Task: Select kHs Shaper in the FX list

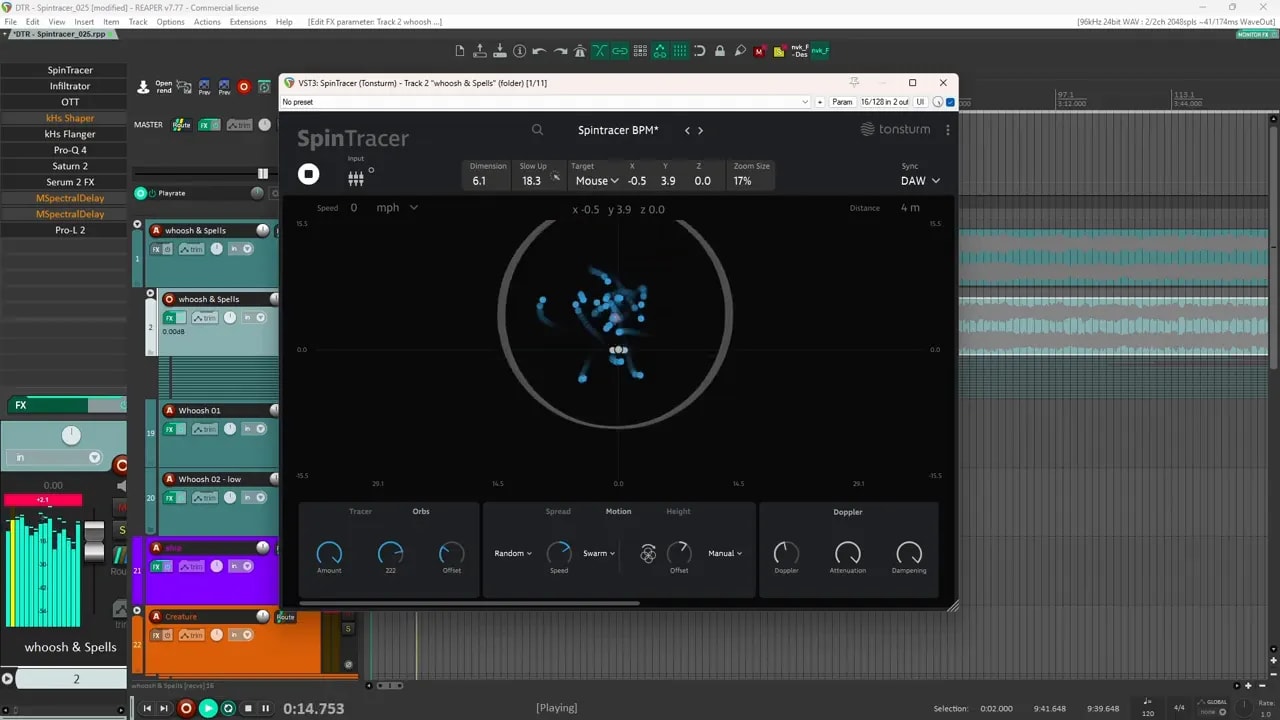Action: click(x=70, y=118)
